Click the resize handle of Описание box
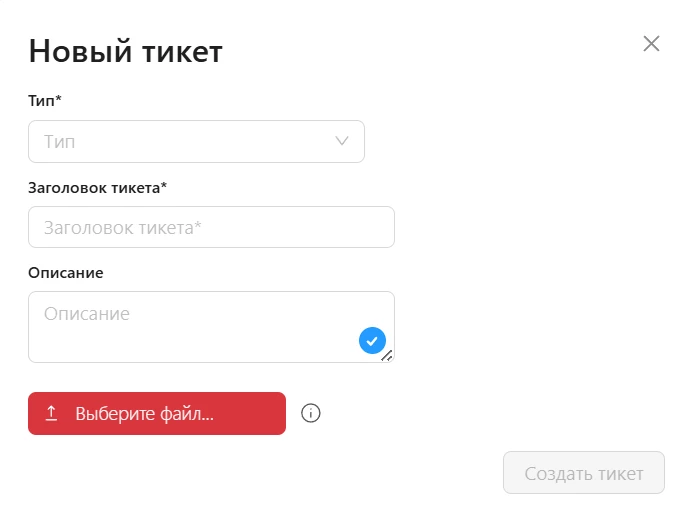Screen dimensions: 690x514 click(387, 356)
